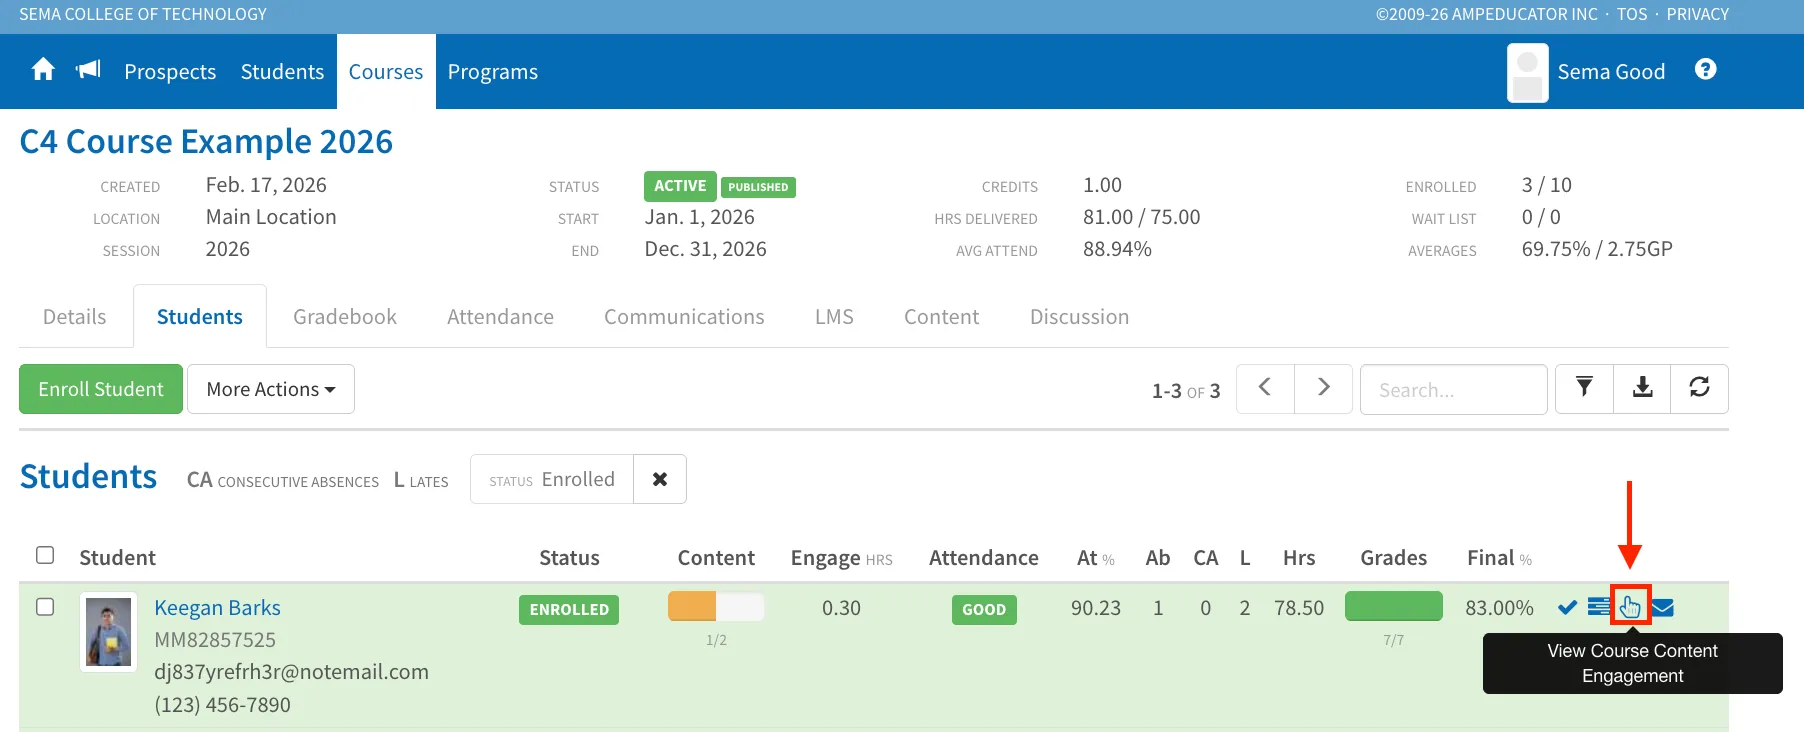Open the help question mark icon

coord(1706,69)
